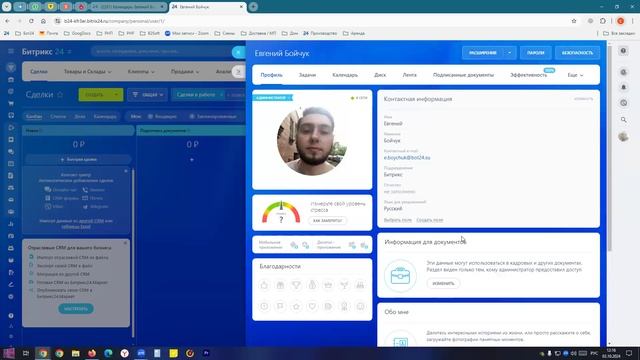
Task: Reload the page with browser refresh icon
Action: click(31, 21)
